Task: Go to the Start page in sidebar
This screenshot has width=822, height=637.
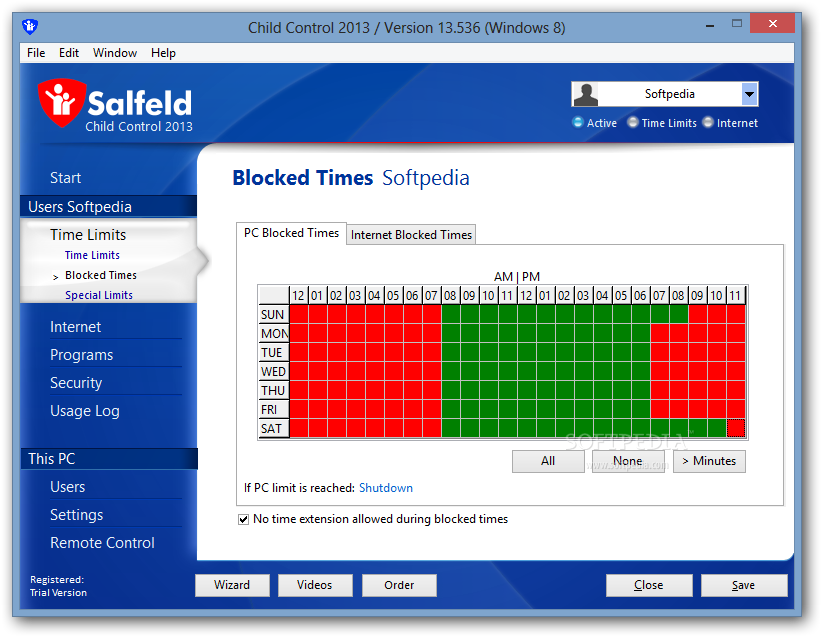Action: pyautogui.click(x=66, y=178)
